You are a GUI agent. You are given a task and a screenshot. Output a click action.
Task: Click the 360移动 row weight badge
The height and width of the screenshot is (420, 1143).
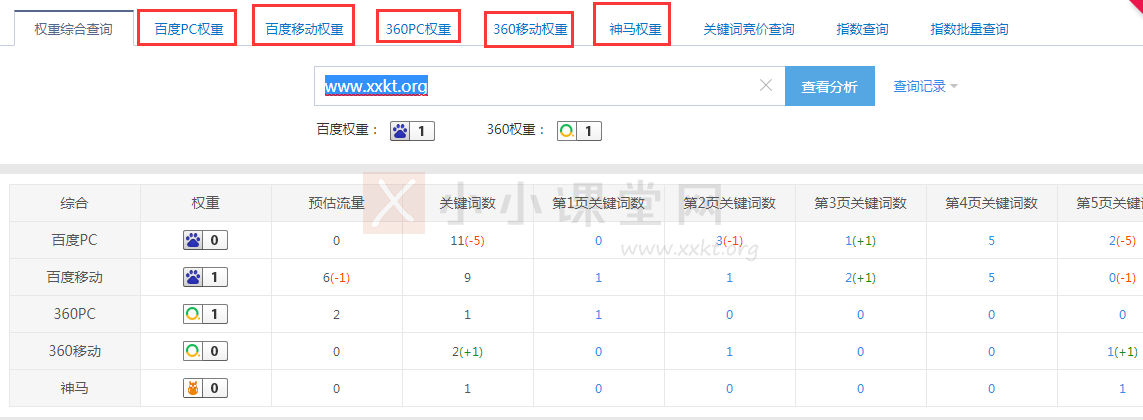pyautogui.click(x=205, y=351)
